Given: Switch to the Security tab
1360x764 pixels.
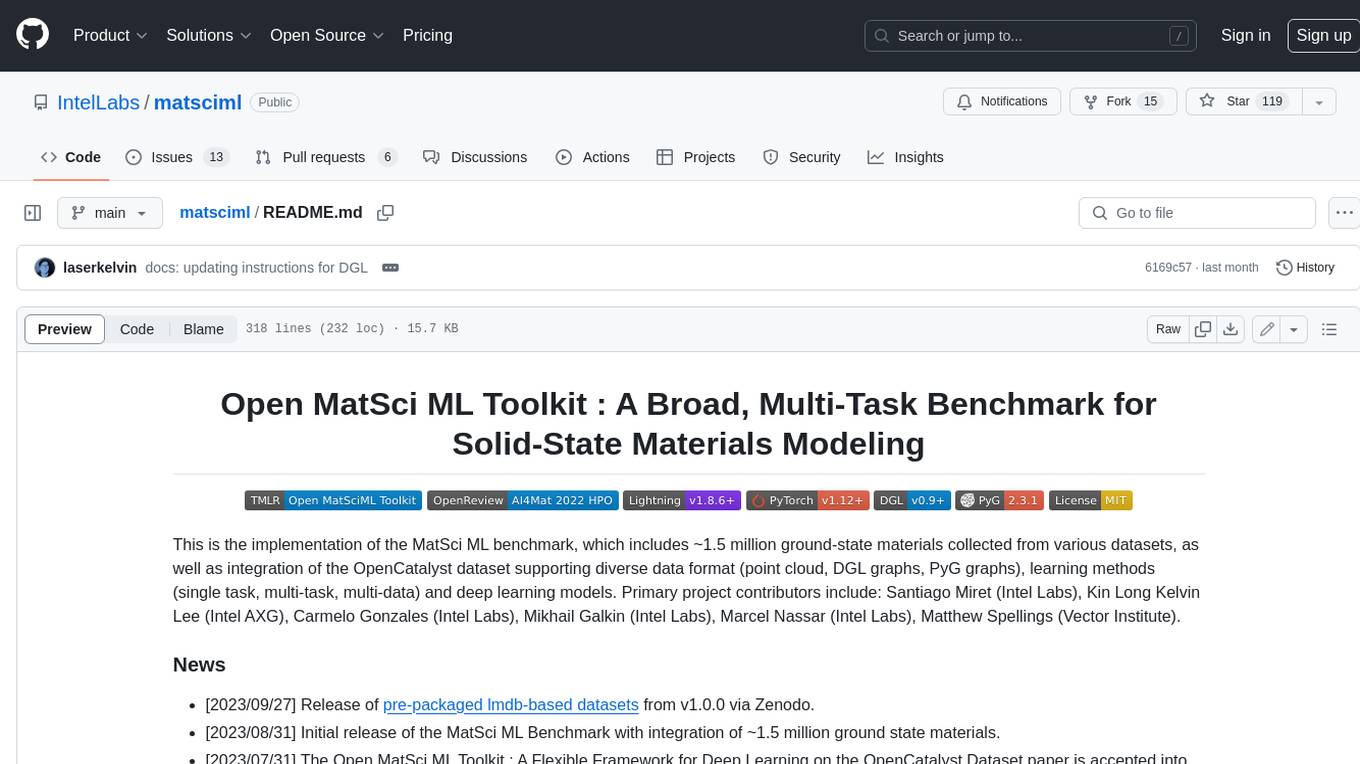Looking at the screenshot, I should pos(802,157).
